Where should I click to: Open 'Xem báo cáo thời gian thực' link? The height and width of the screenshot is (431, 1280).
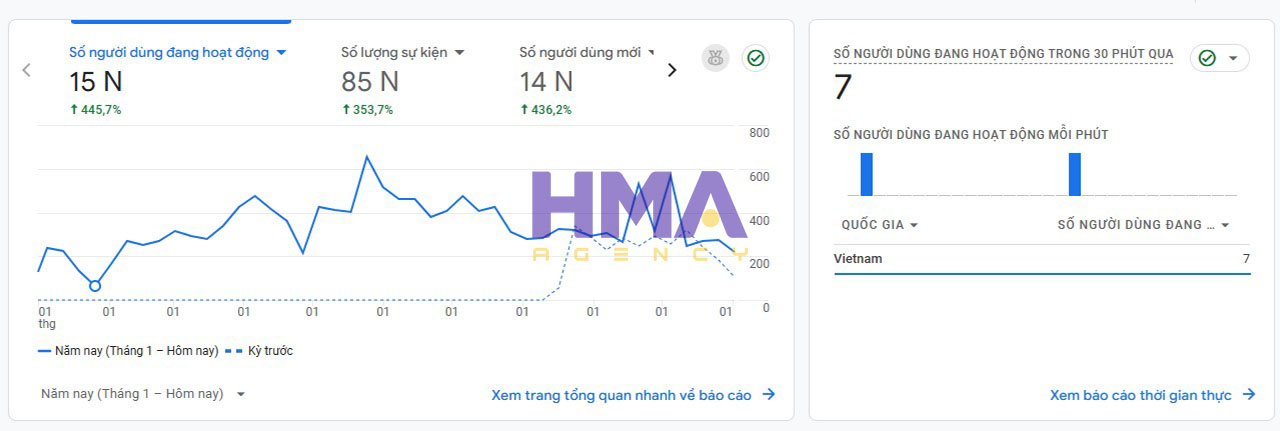(x=1152, y=395)
